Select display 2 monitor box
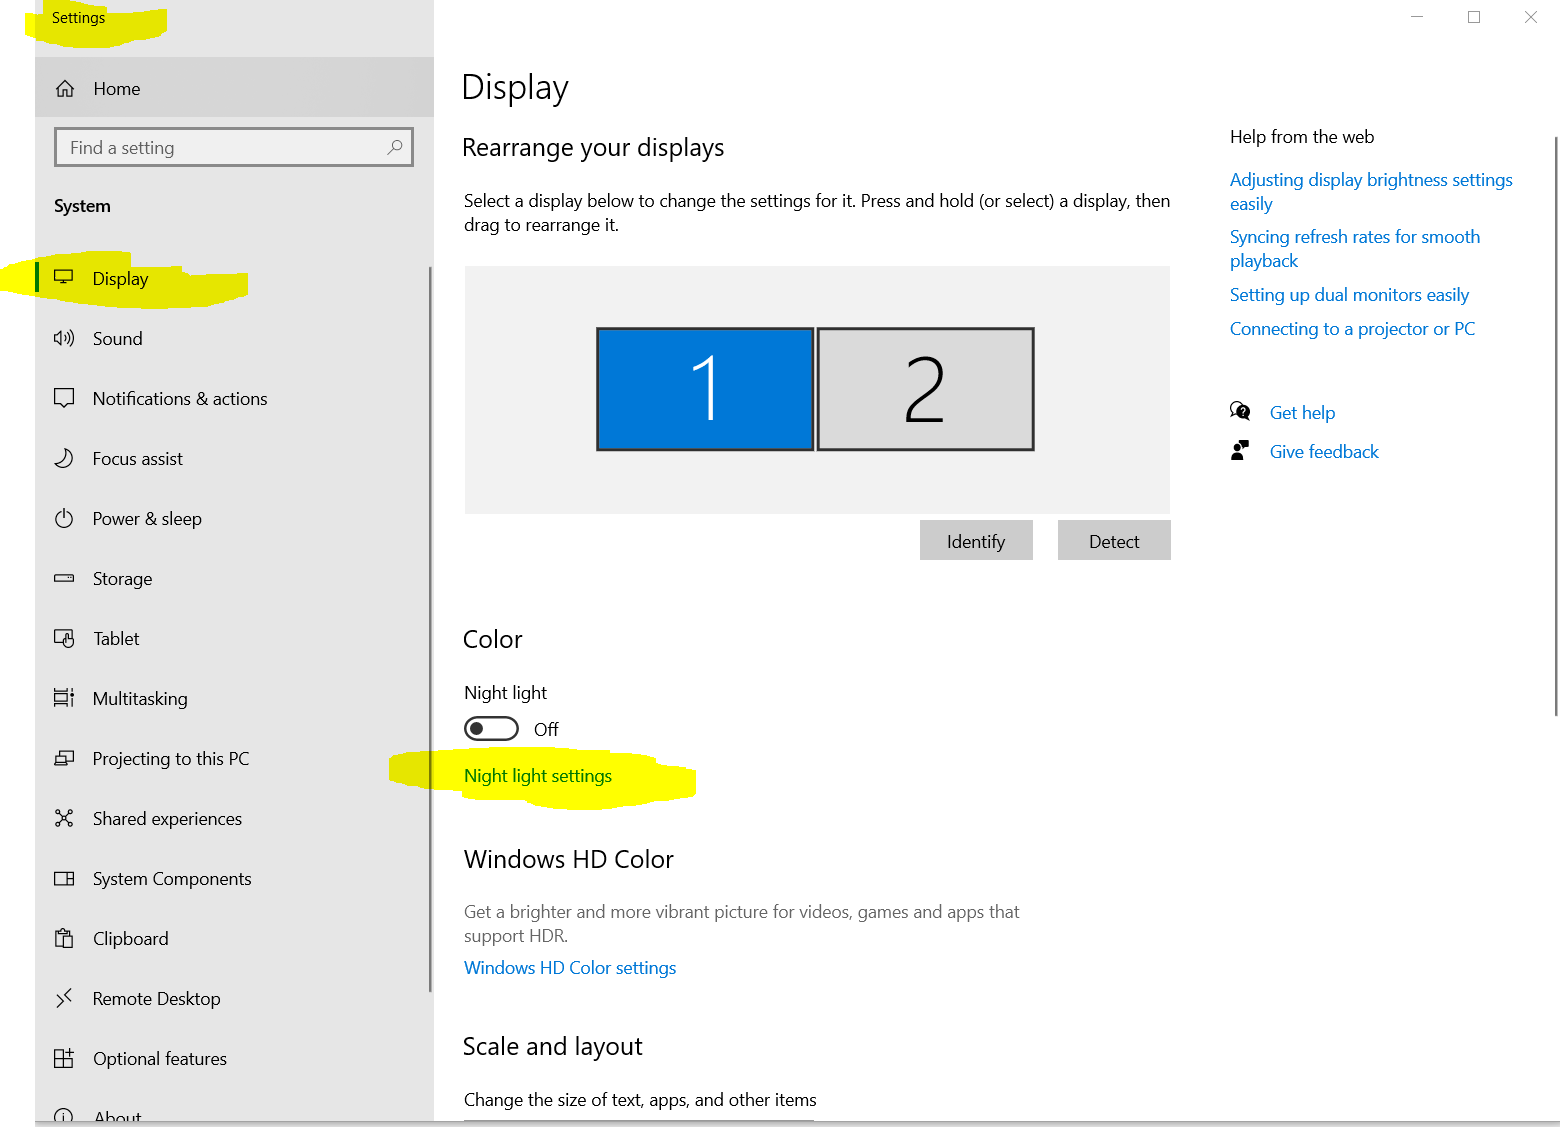The image size is (1560, 1127). [926, 389]
